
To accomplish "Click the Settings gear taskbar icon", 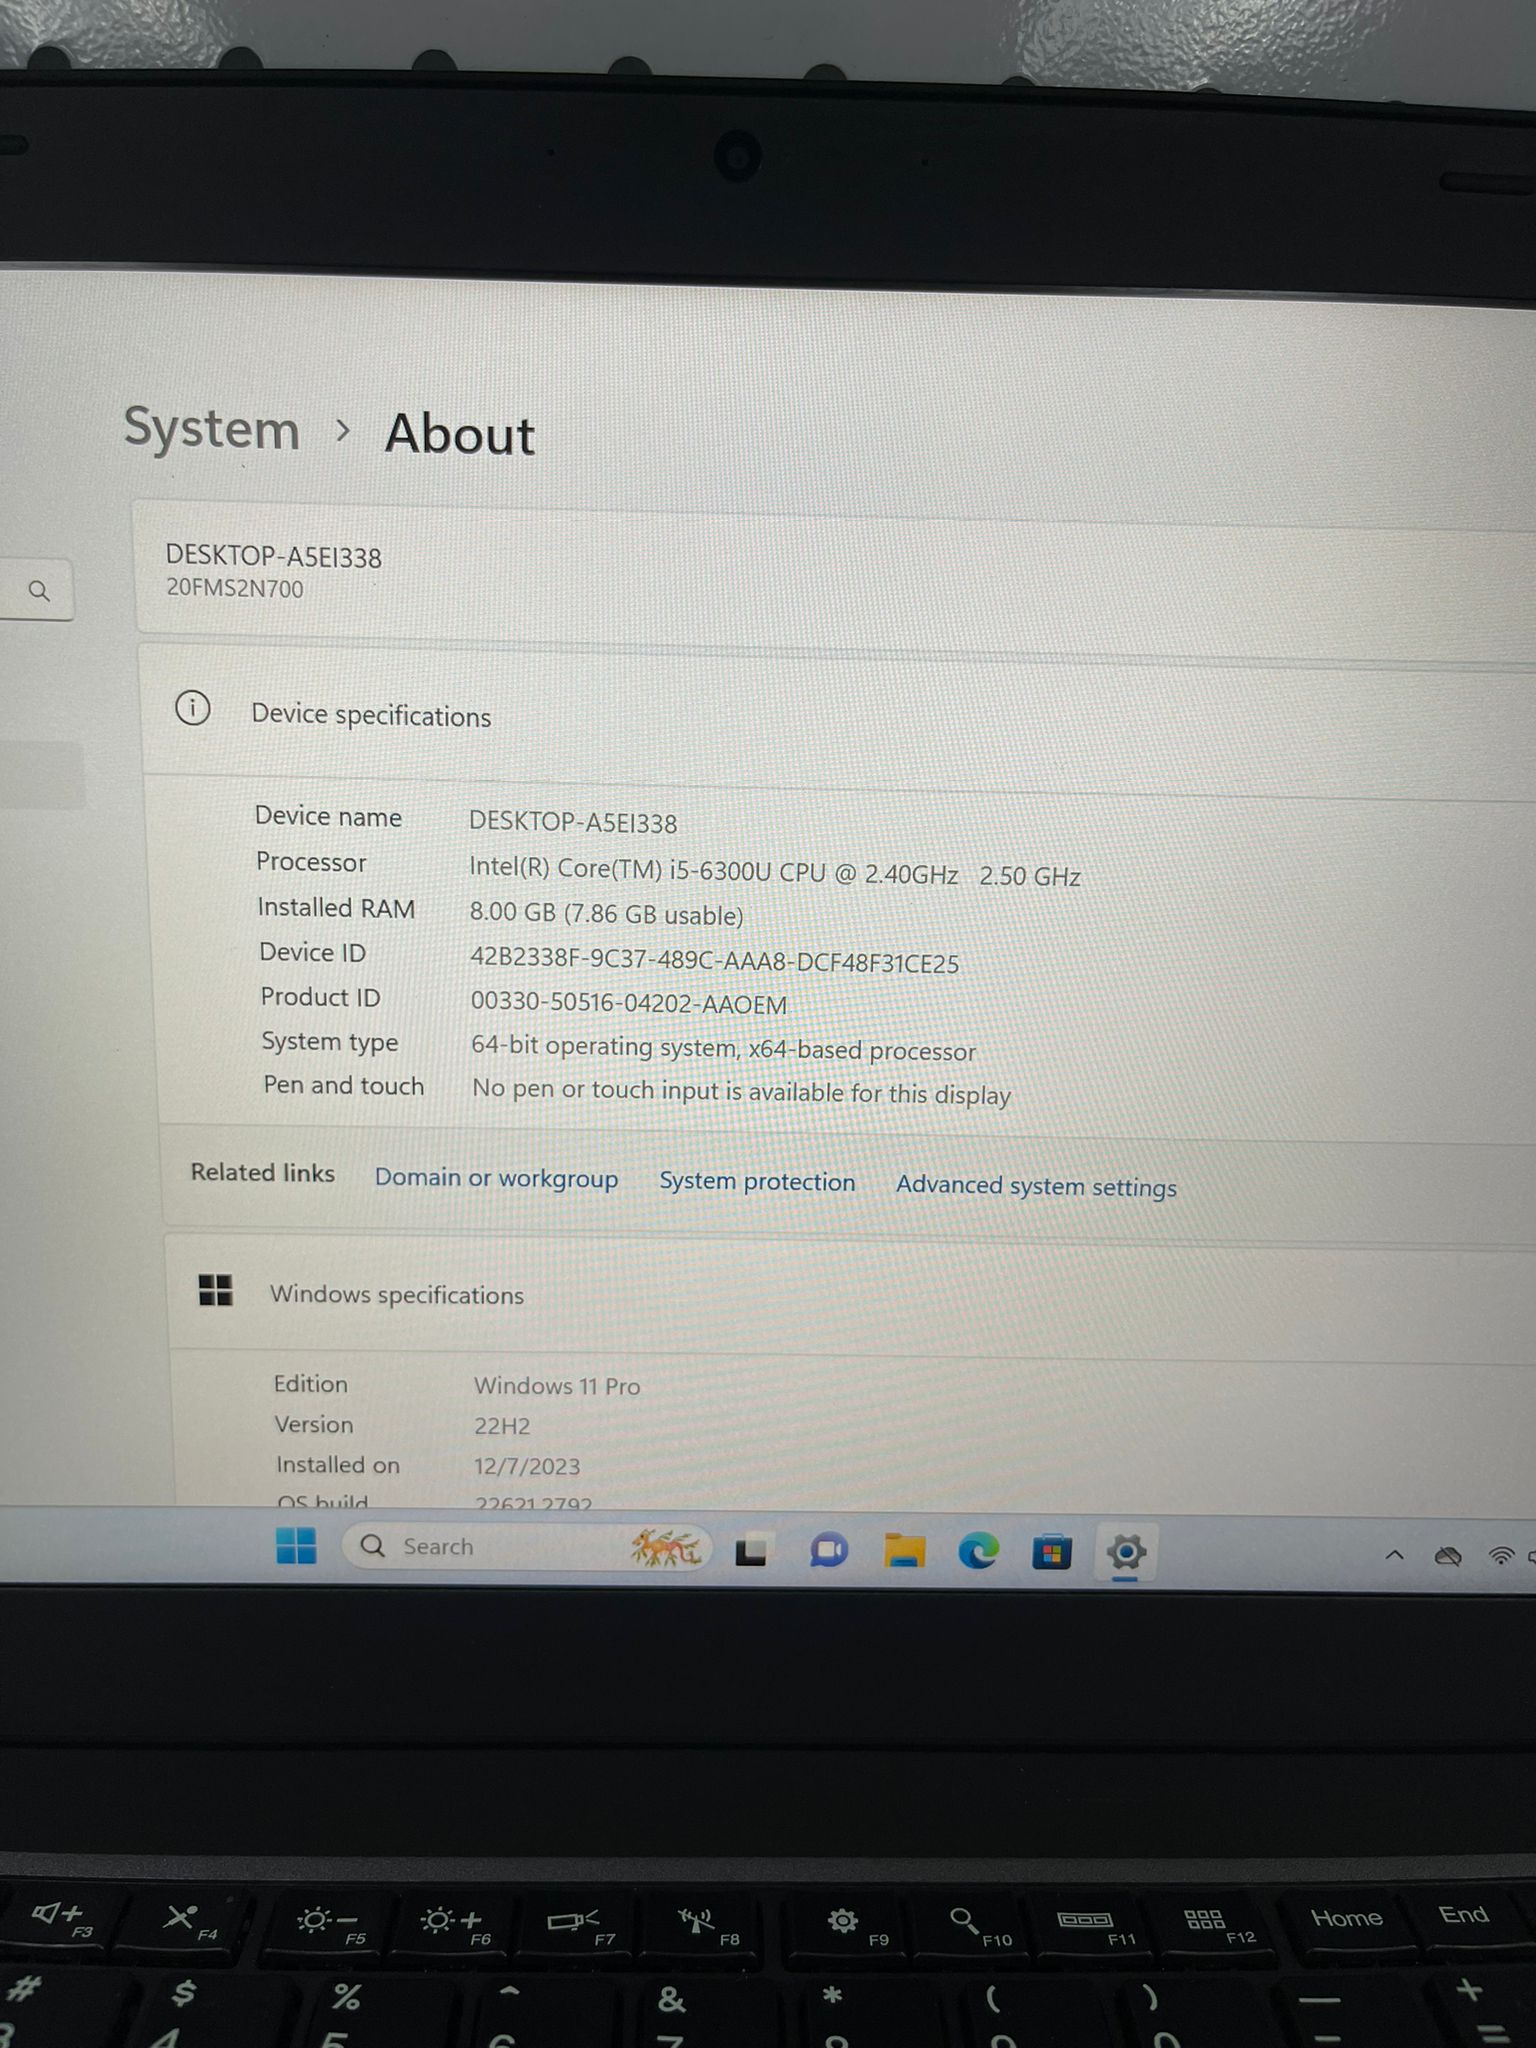I will coord(1125,1553).
